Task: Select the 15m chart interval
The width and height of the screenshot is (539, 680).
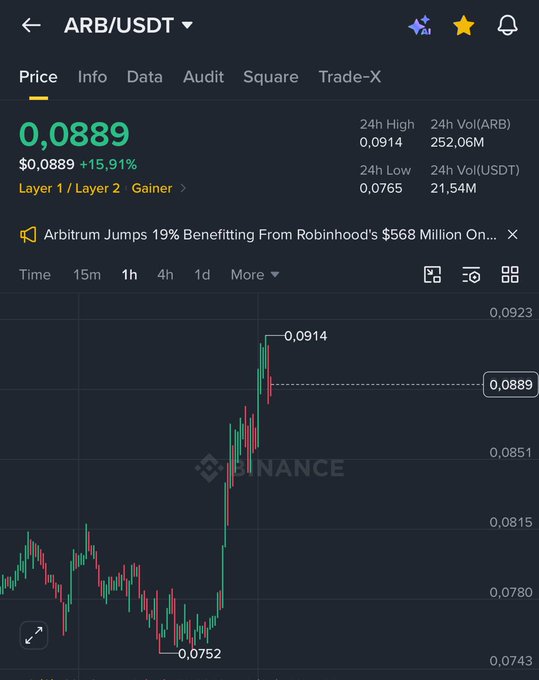Action: tap(87, 275)
